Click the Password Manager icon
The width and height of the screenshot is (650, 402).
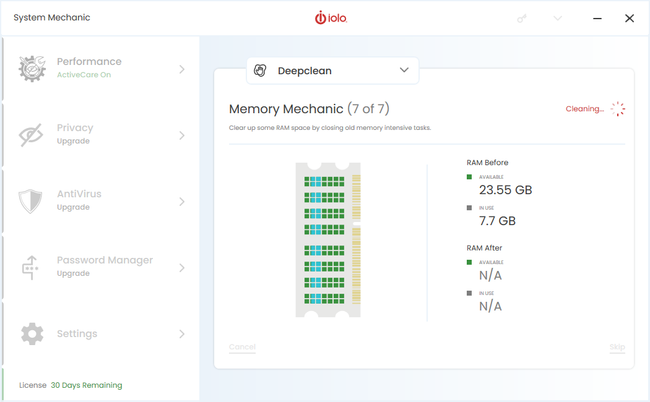click(x=32, y=267)
